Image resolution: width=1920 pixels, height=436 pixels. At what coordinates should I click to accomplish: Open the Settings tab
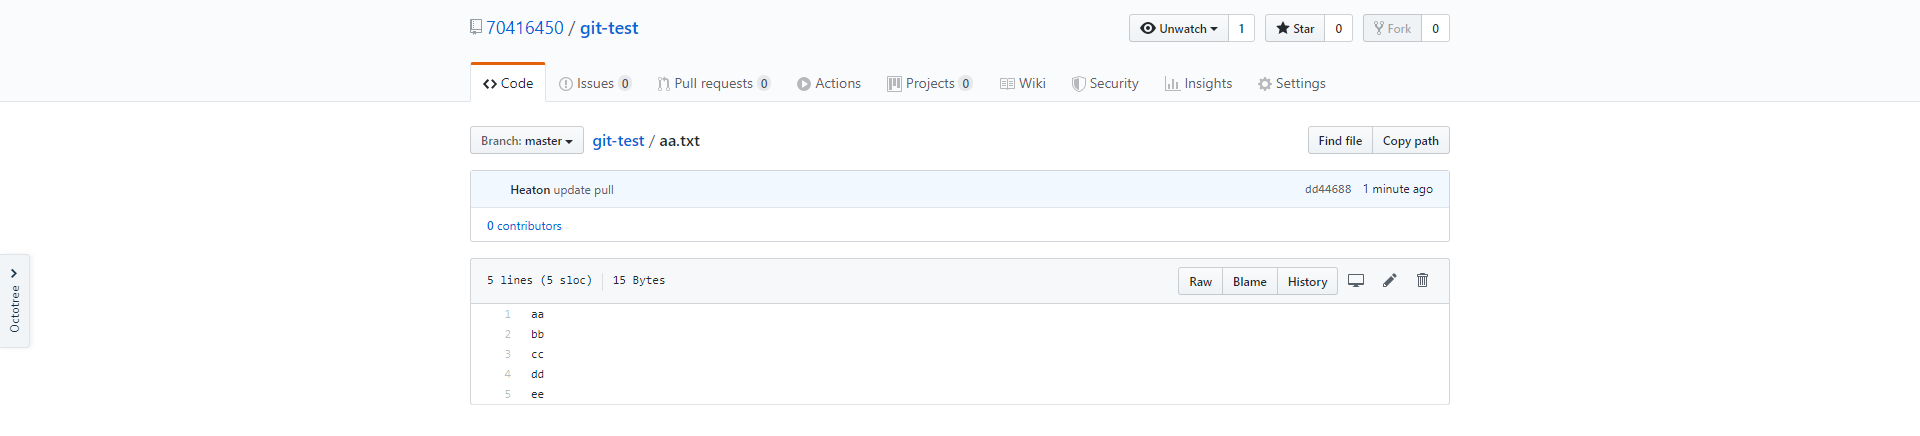(x=1292, y=83)
